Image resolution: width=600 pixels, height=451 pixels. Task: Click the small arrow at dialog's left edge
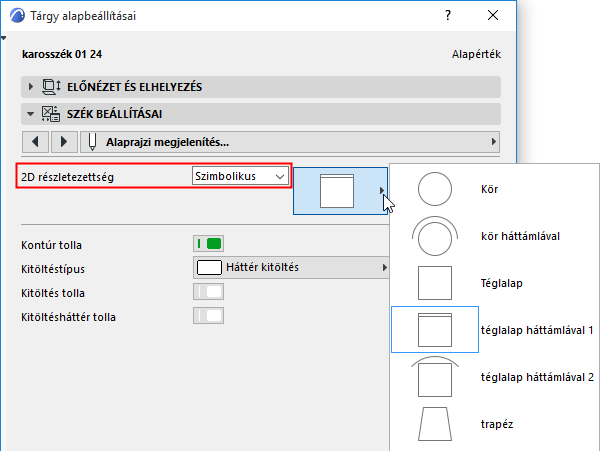point(3,38)
